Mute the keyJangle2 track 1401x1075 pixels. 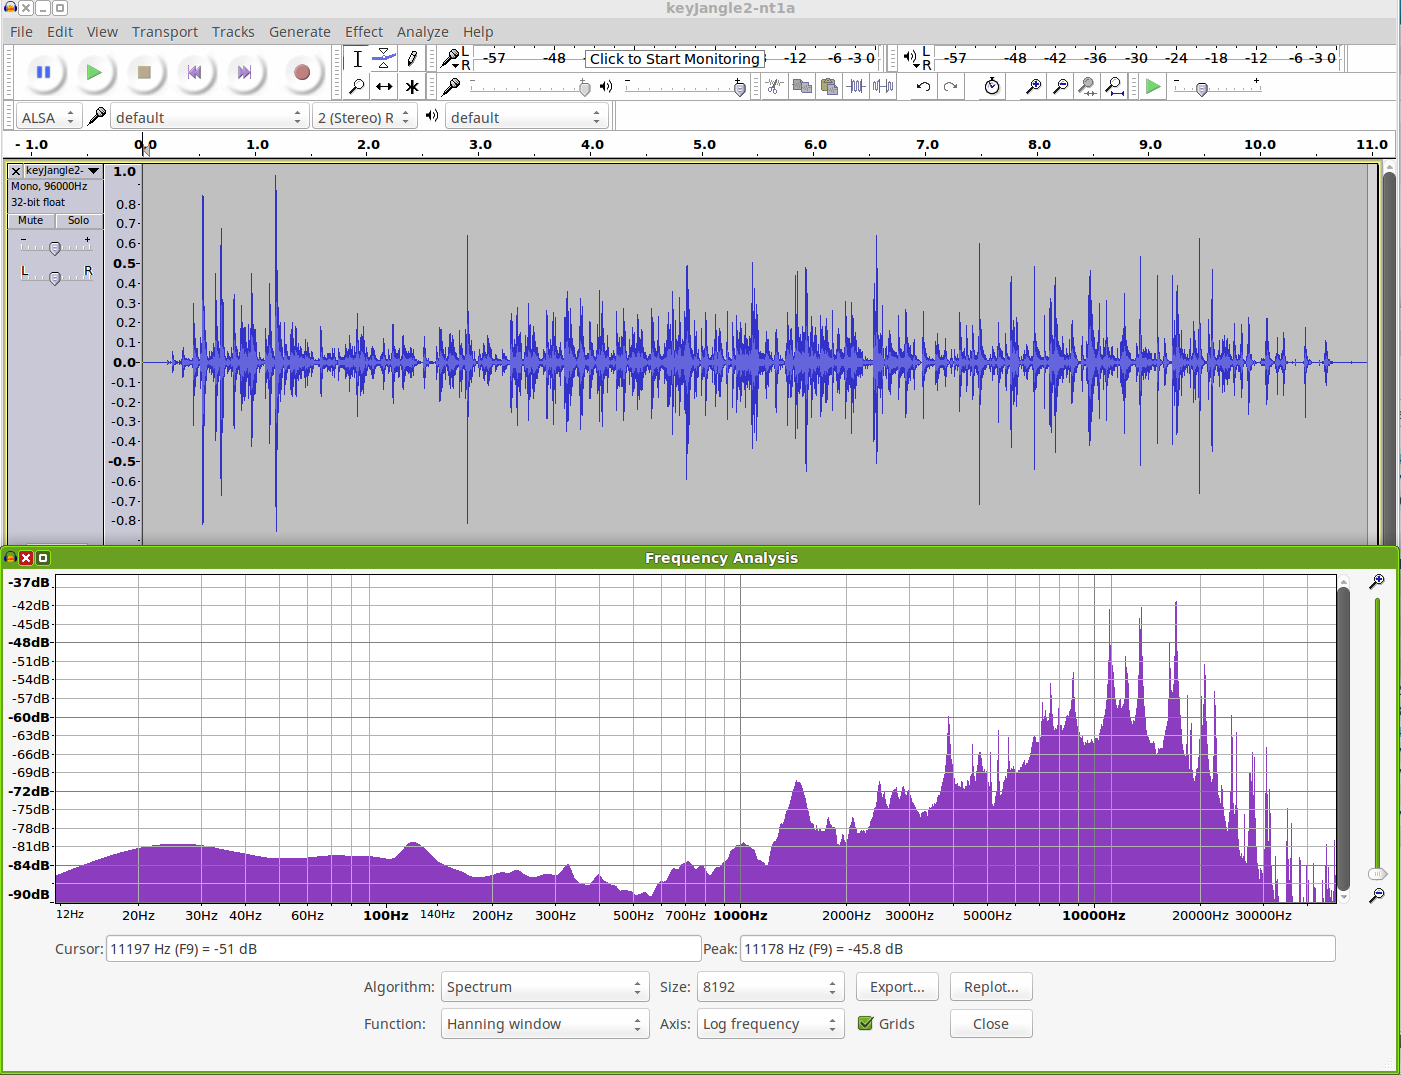click(31, 220)
